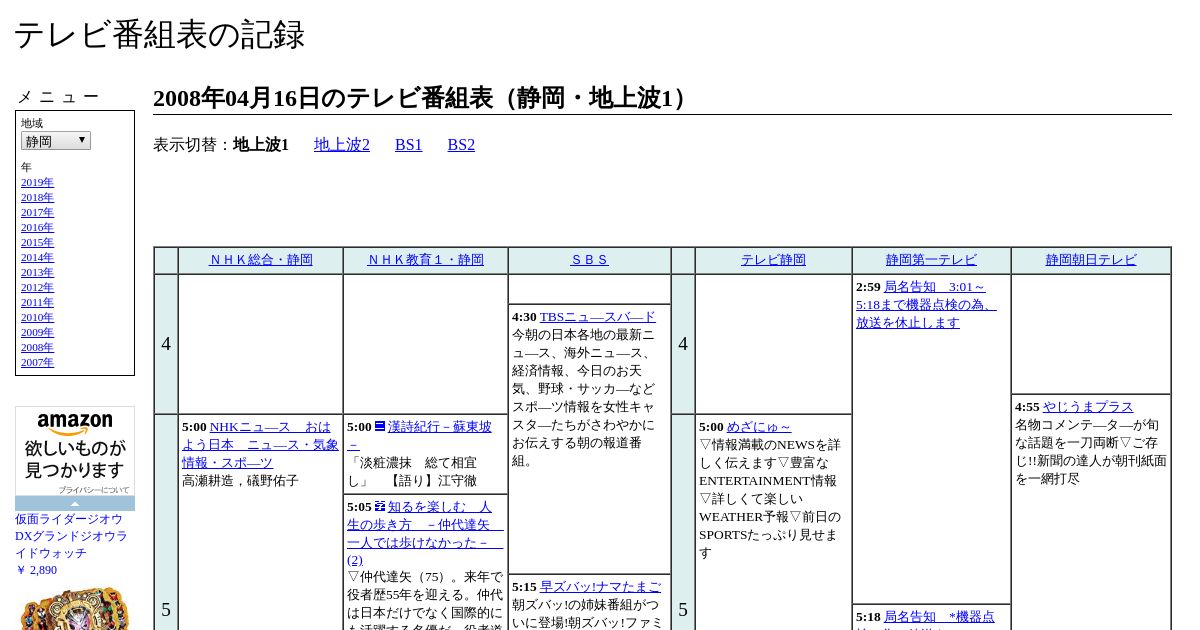Click the icon beside 5:05 知るを楽しむ
The width and height of the screenshot is (1200, 630).
pyautogui.click(x=380, y=506)
